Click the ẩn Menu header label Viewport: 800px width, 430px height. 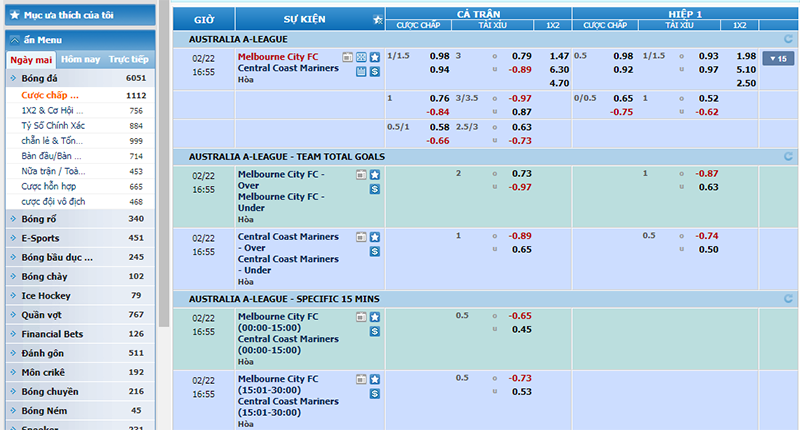[x=43, y=40]
